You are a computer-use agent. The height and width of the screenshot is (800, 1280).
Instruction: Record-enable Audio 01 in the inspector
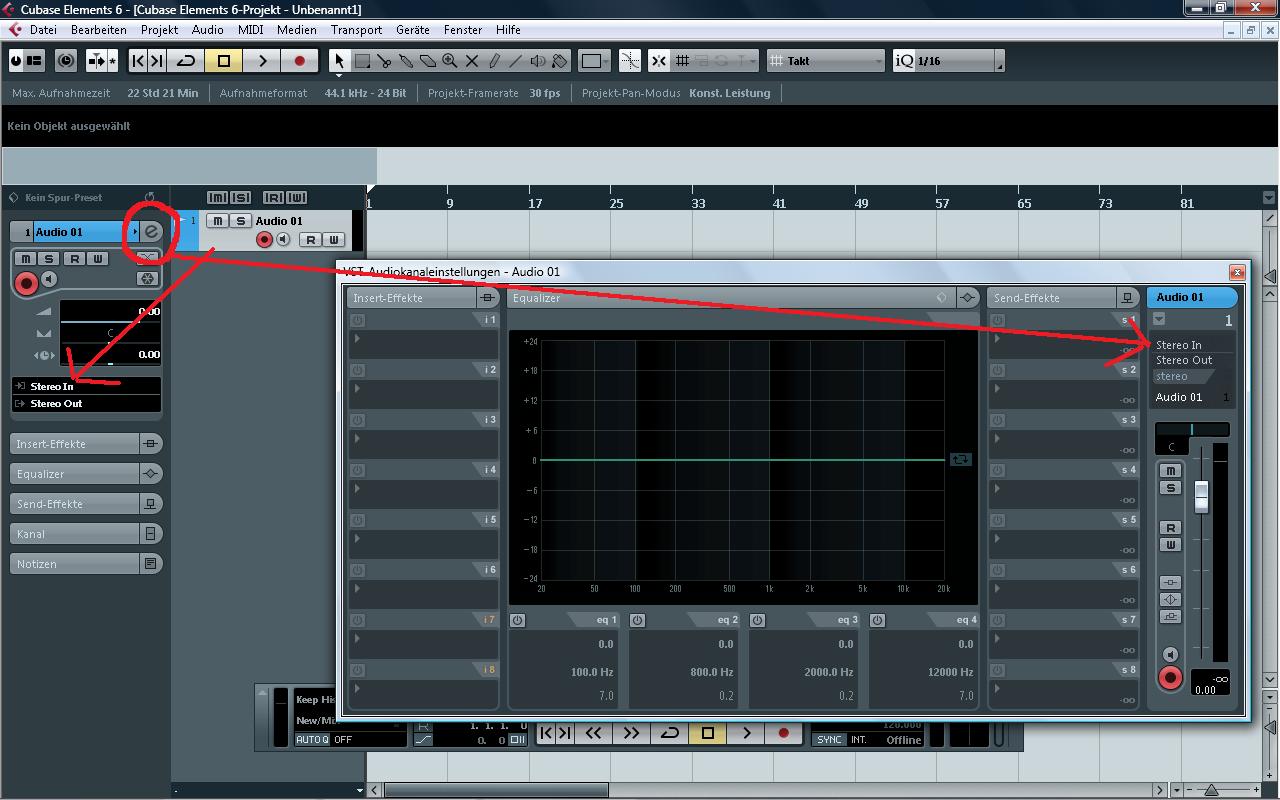pos(27,283)
